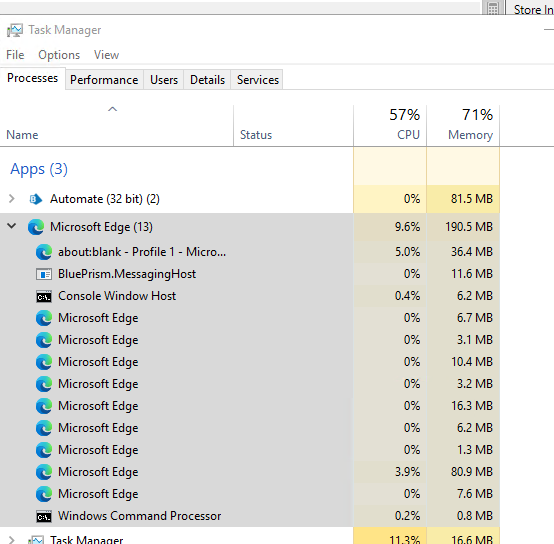Click the Console Window Host icon
This screenshot has width=554, height=544.
(44, 296)
